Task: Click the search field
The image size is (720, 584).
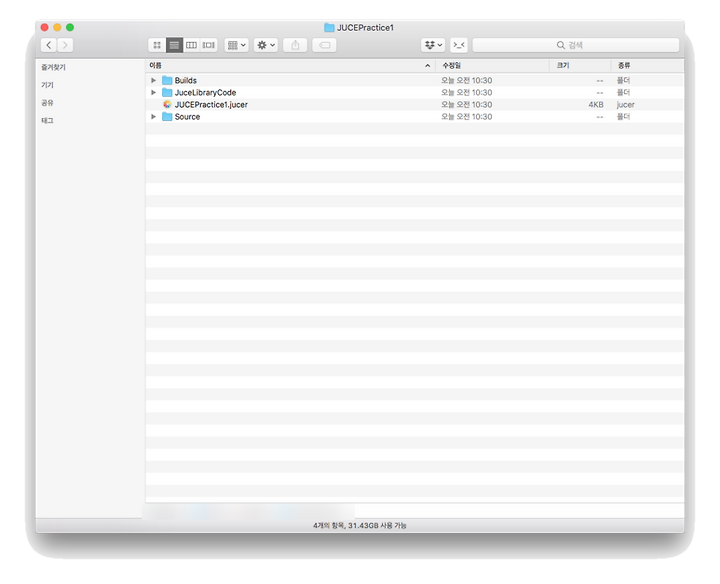Action: [x=576, y=45]
